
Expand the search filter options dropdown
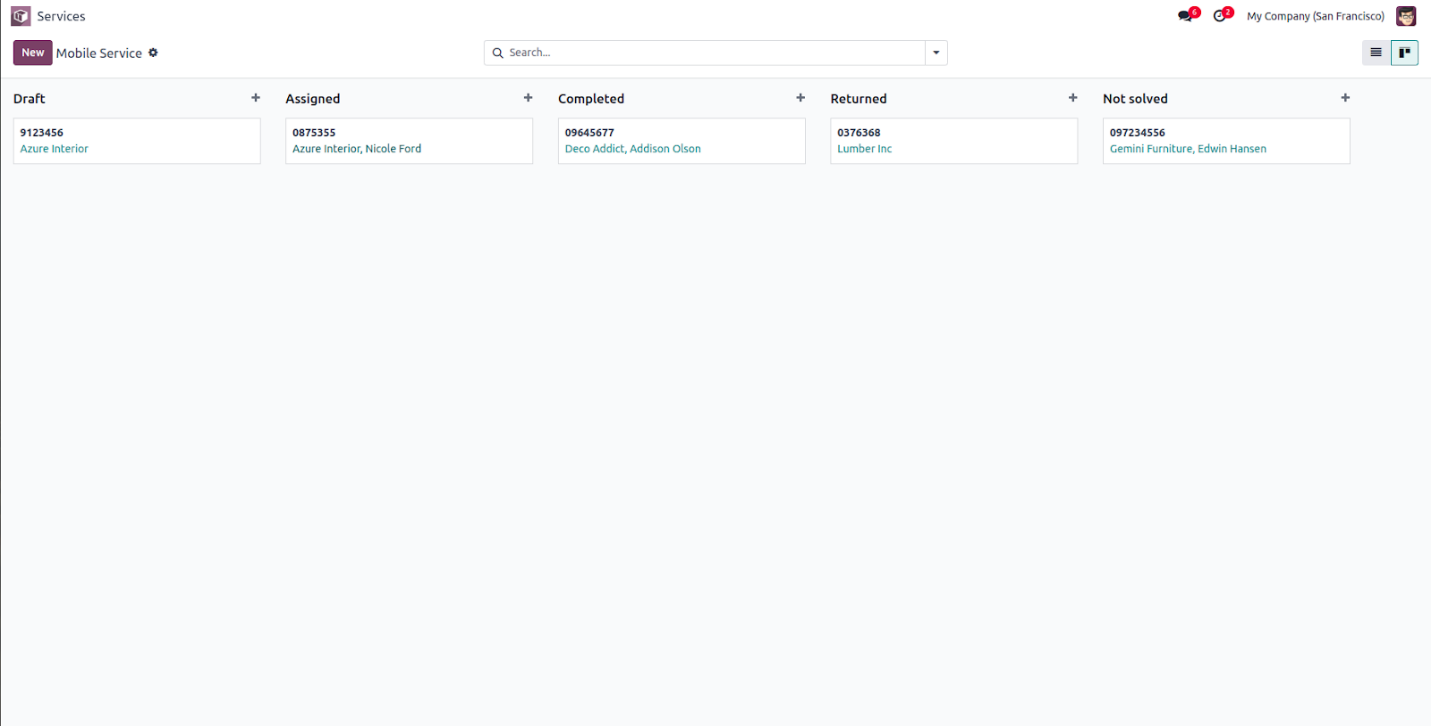936,53
